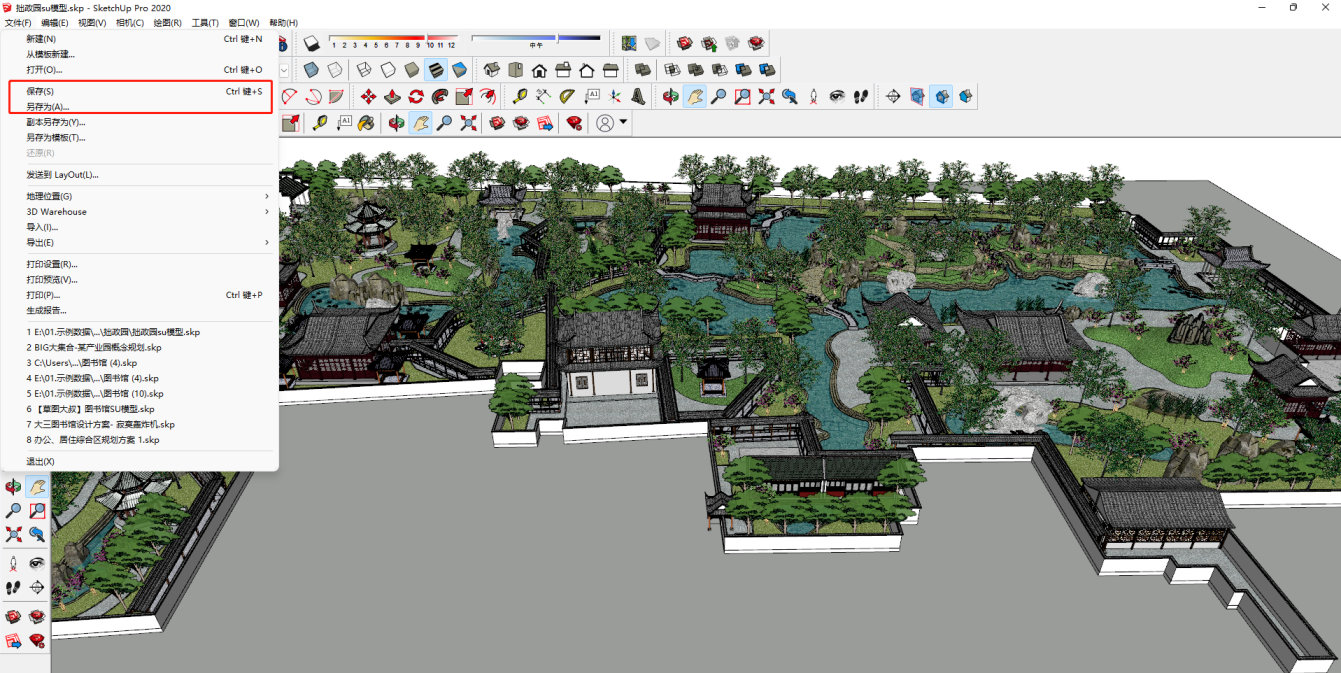This screenshot has width=1341, height=673.
Task: Pick the Follow Me tool
Action: click(440, 97)
